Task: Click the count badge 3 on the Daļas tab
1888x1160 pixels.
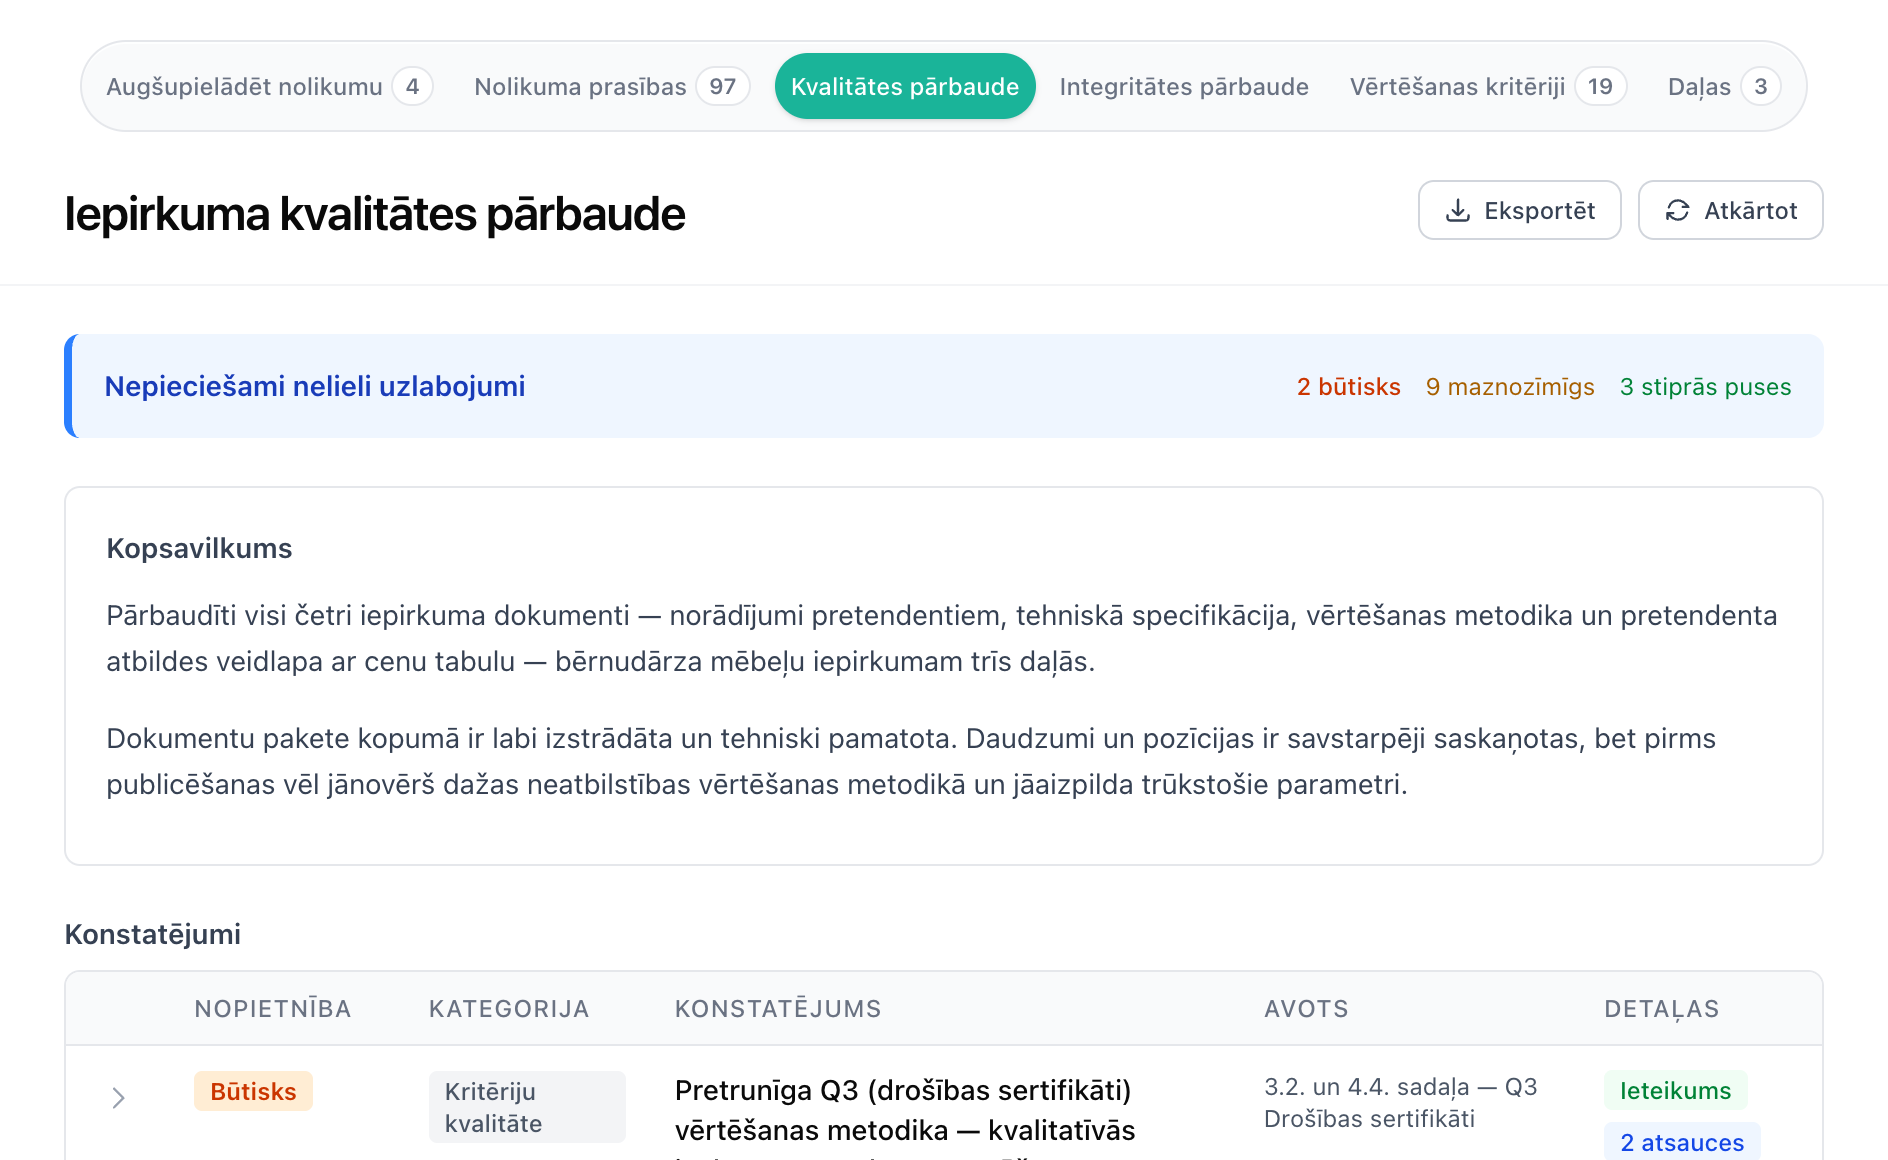Action: [x=1761, y=87]
